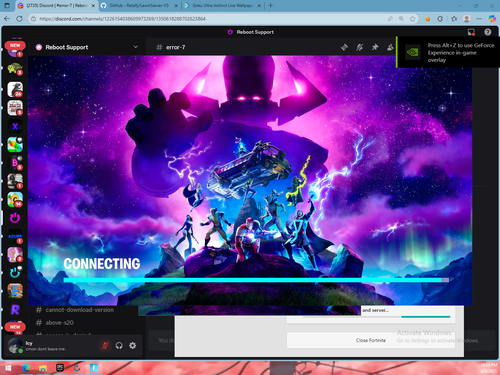This screenshot has width=500, height=375.
Task: Open the turtle avatar server
Action: pos(15,68)
